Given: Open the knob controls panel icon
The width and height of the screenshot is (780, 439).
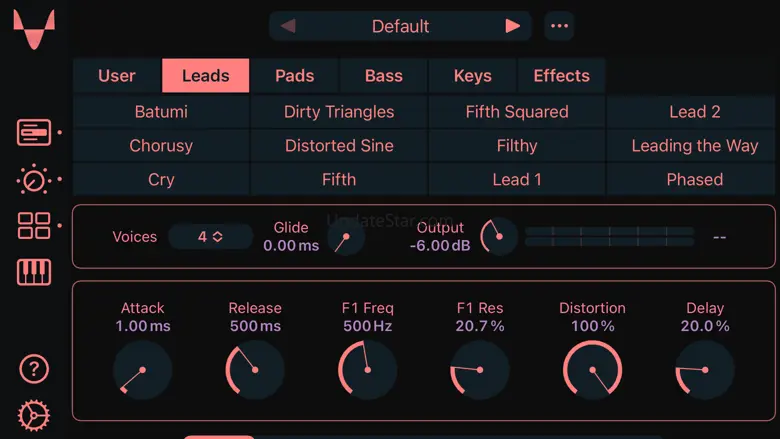Looking at the screenshot, I should (x=33, y=180).
